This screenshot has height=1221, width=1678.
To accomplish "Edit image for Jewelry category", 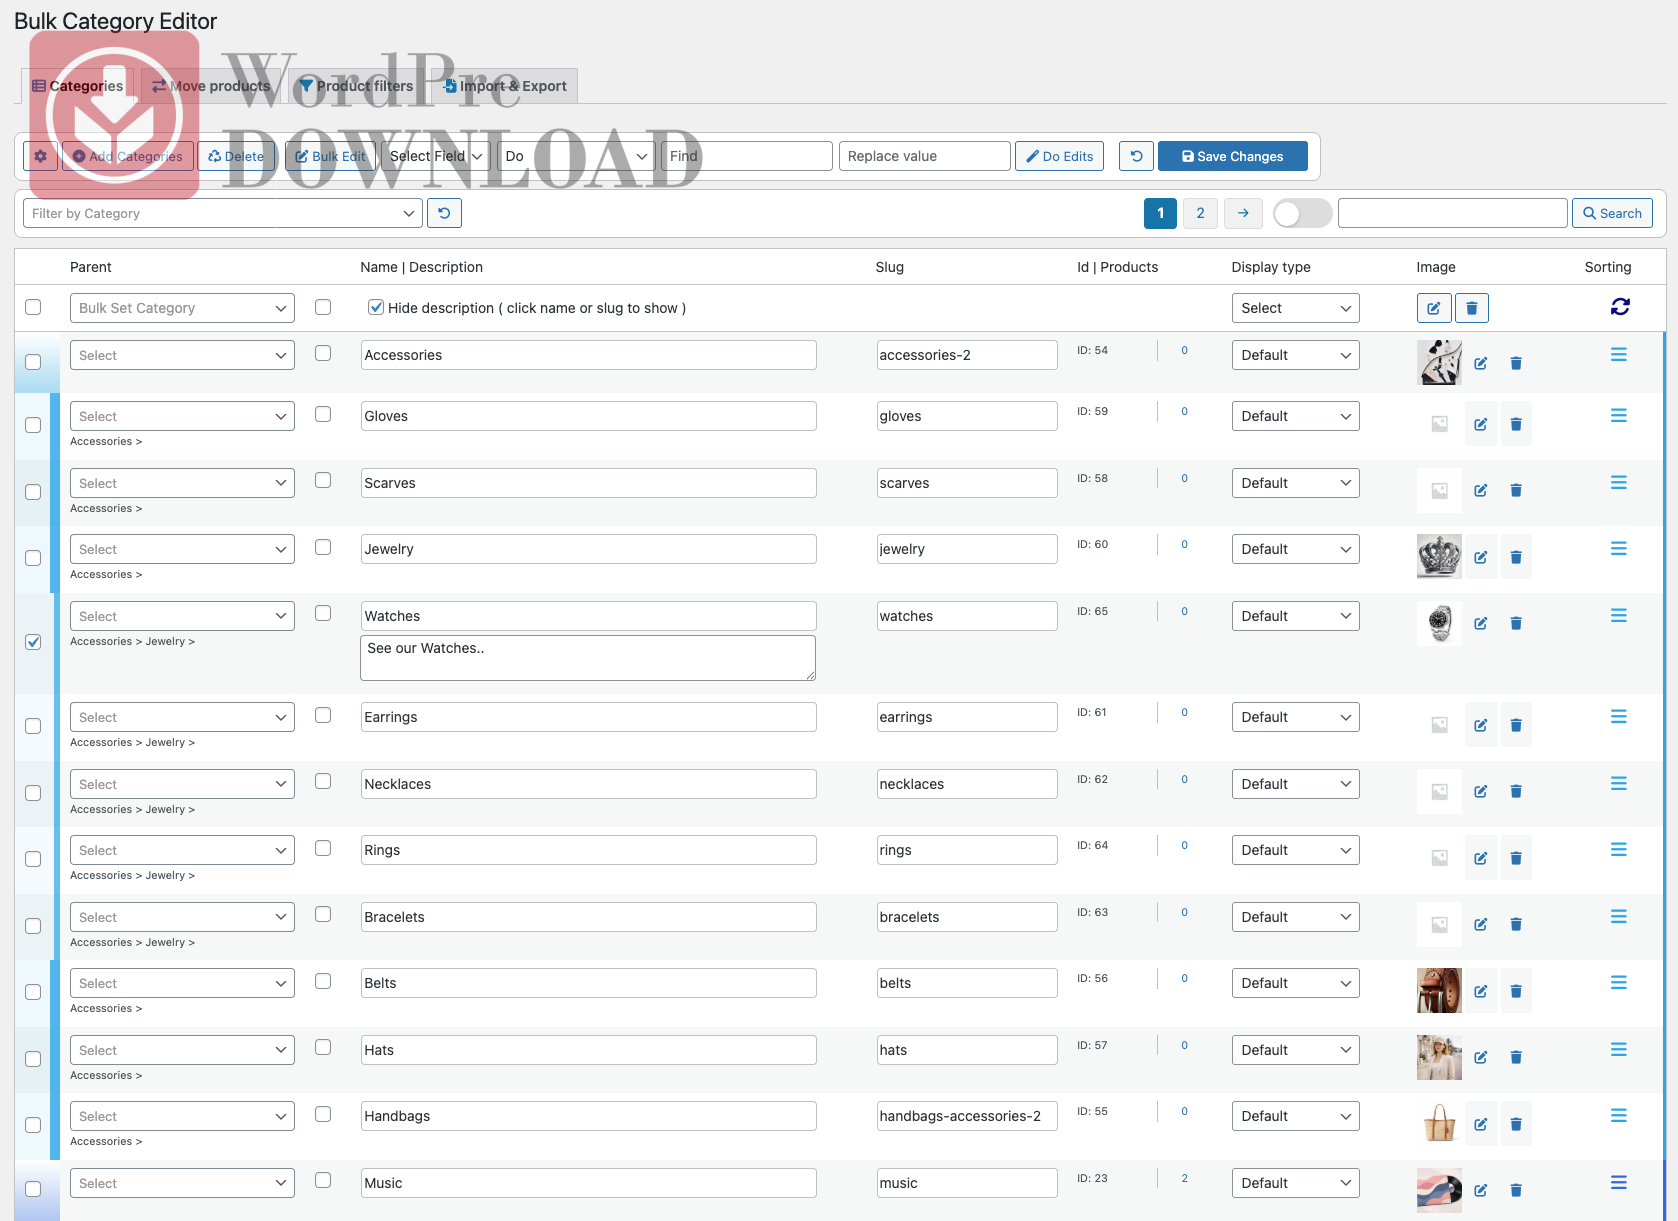I will pos(1481,557).
